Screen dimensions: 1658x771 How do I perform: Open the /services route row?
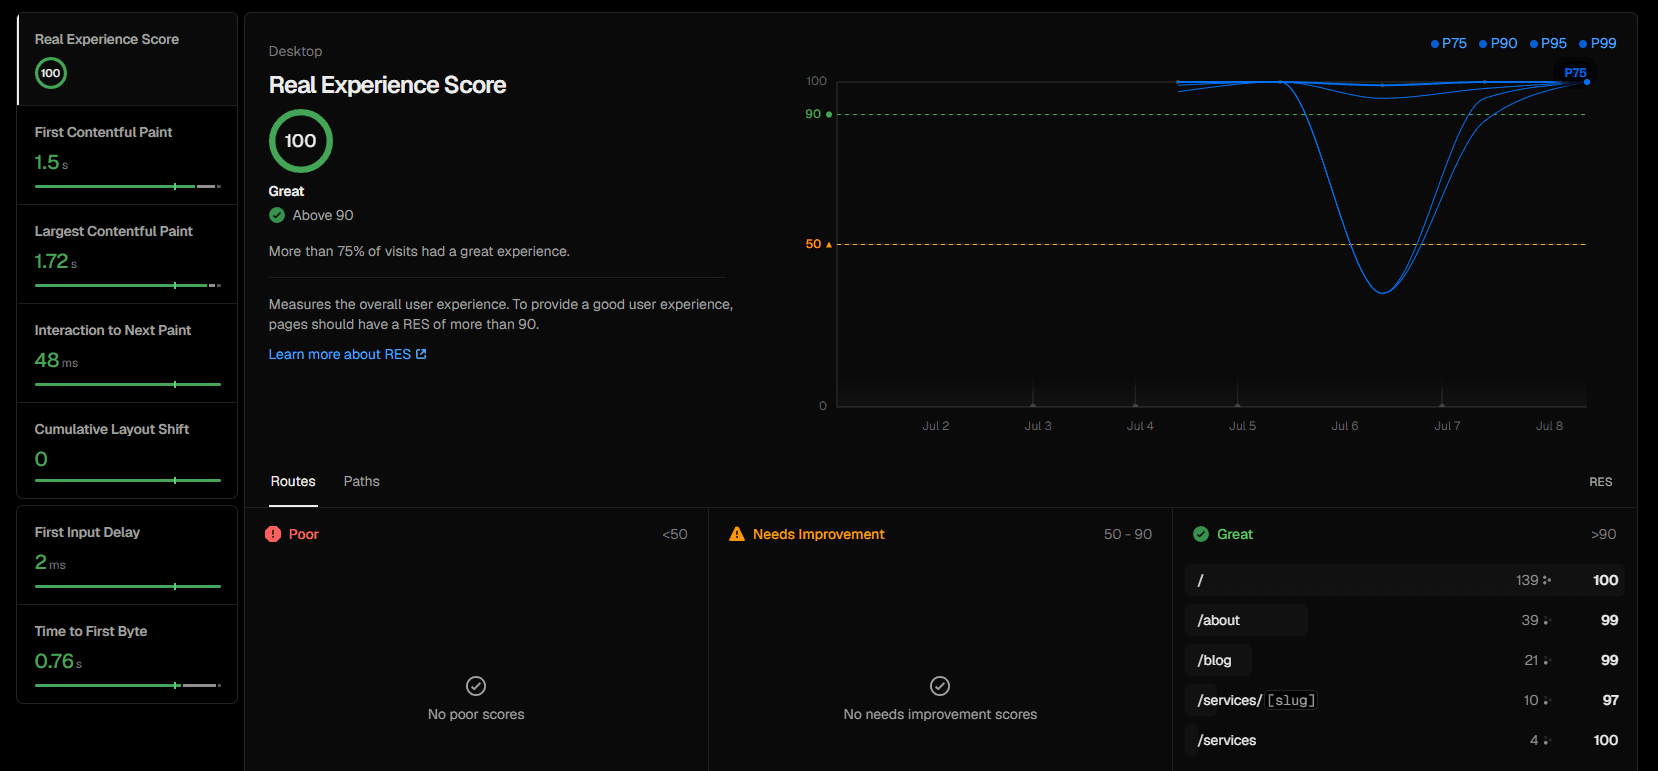click(1405, 740)
